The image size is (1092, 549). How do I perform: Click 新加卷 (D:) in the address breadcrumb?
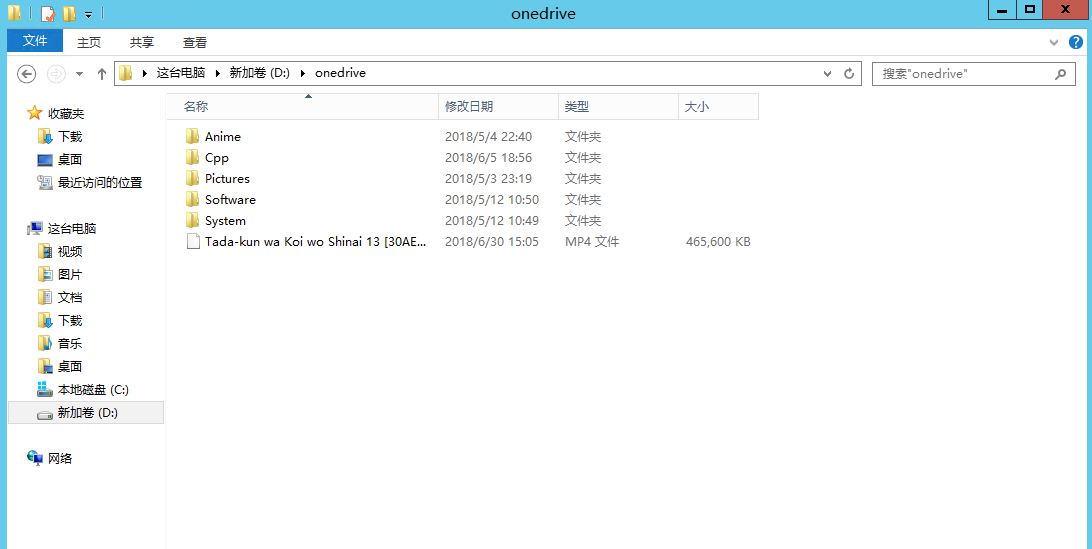click(259, 73)
